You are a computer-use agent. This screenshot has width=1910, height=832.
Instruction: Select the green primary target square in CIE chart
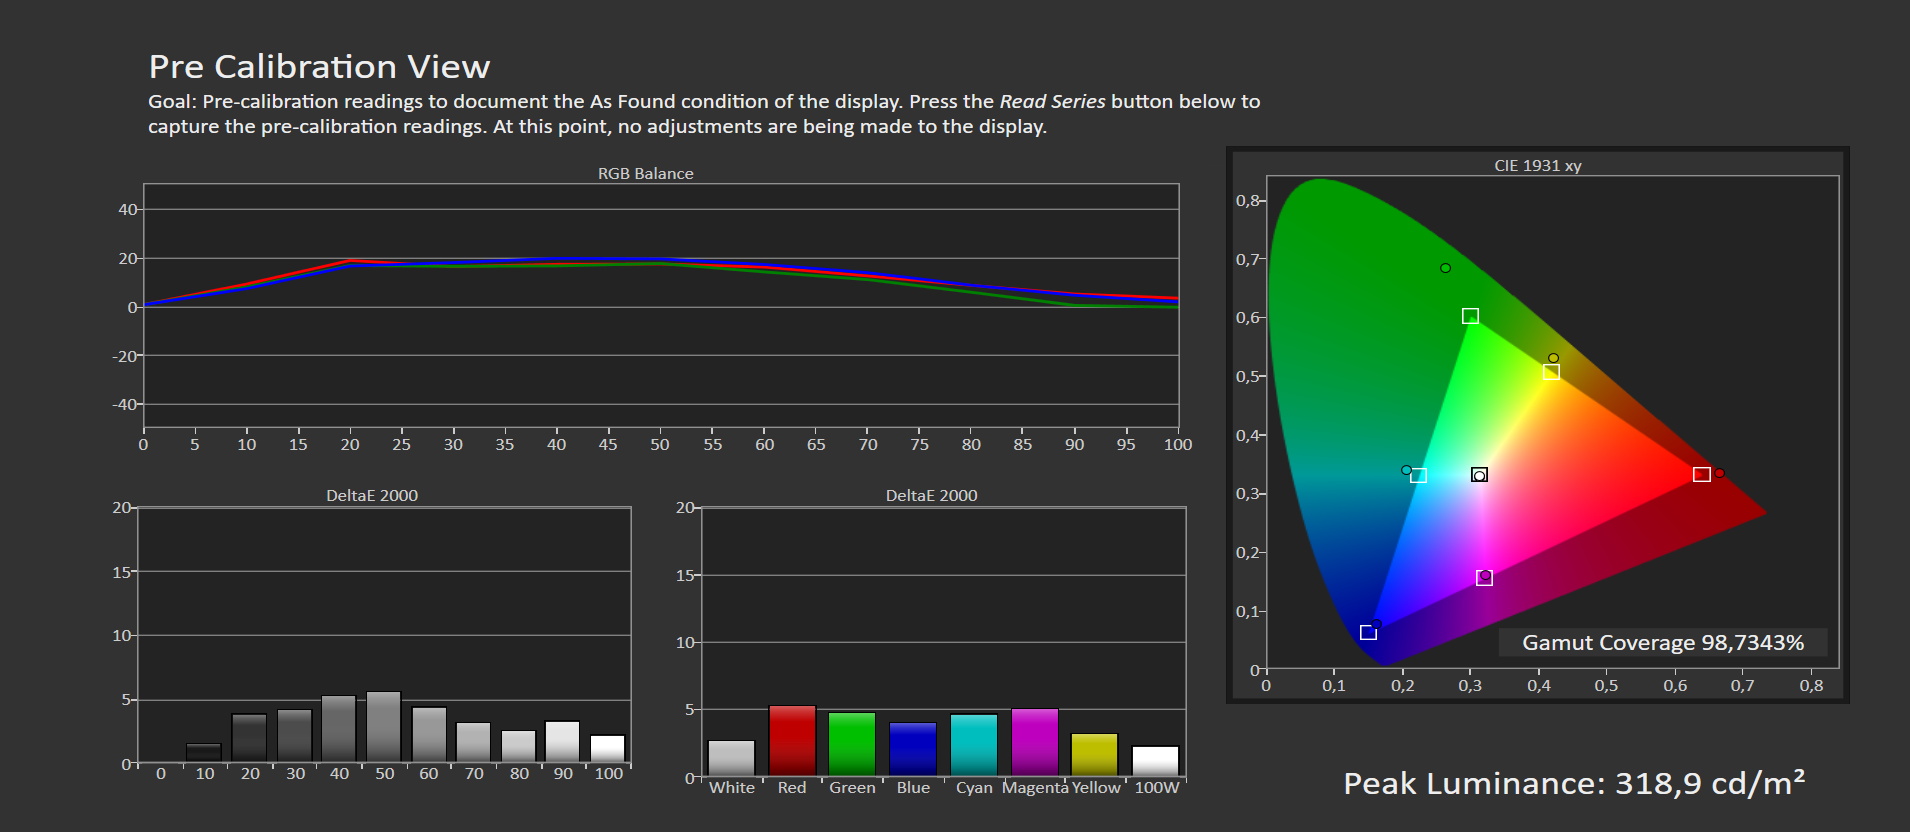pyautogui.click(x=1470, y=316)
